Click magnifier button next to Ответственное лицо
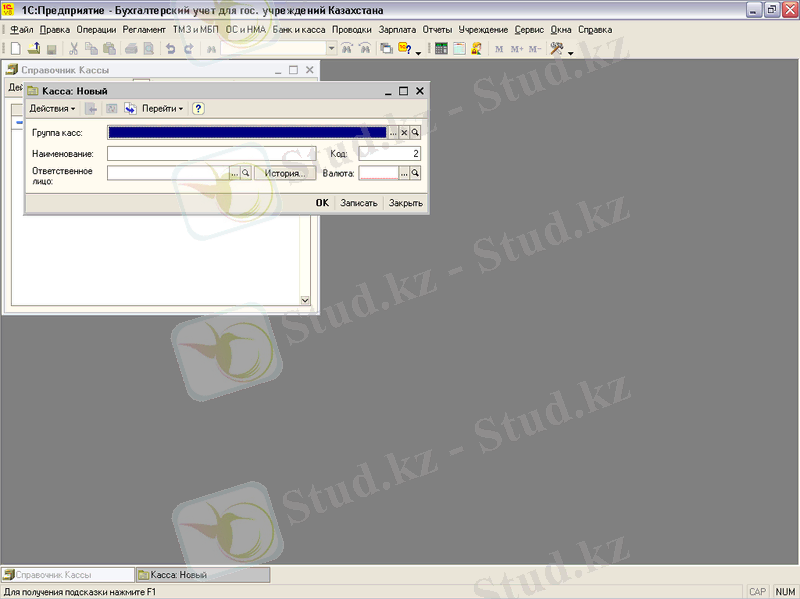The width and height of the screenshot is (800, 599). (x=246, y=173)
